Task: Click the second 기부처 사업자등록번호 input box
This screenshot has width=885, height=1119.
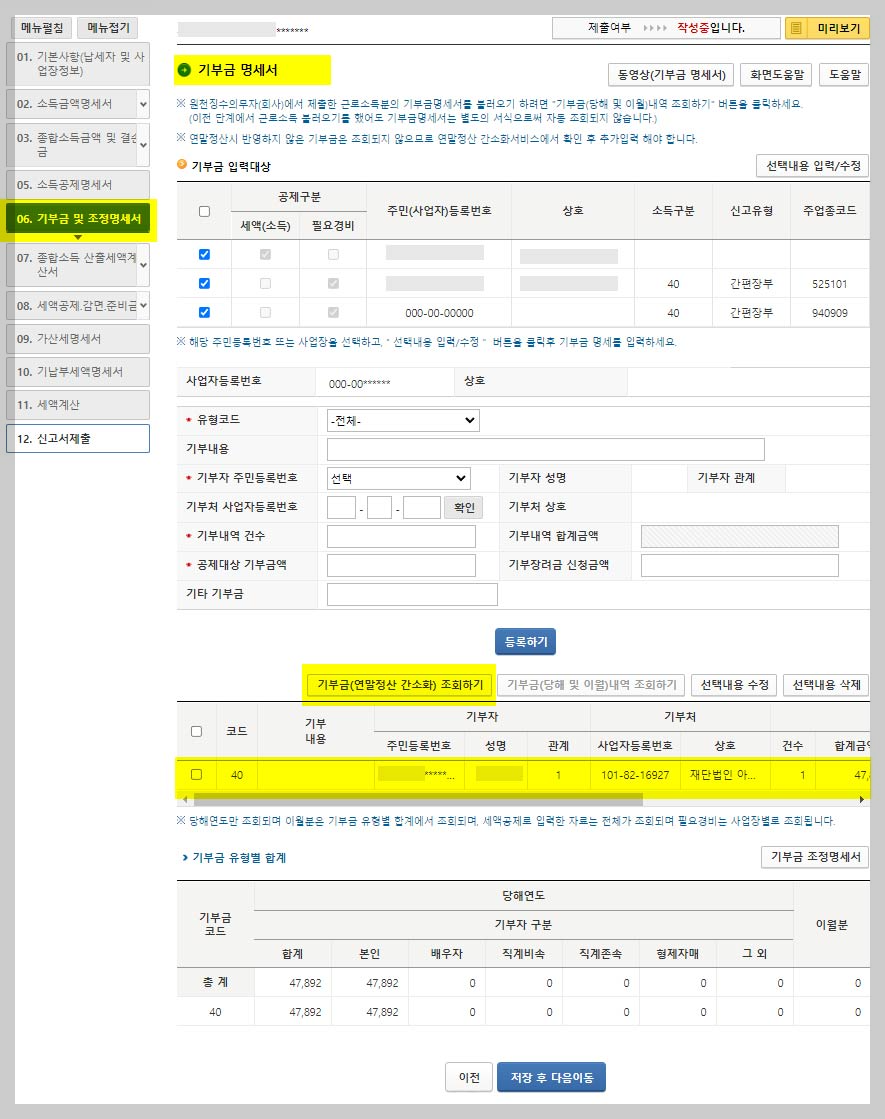Action: [379, 507]
